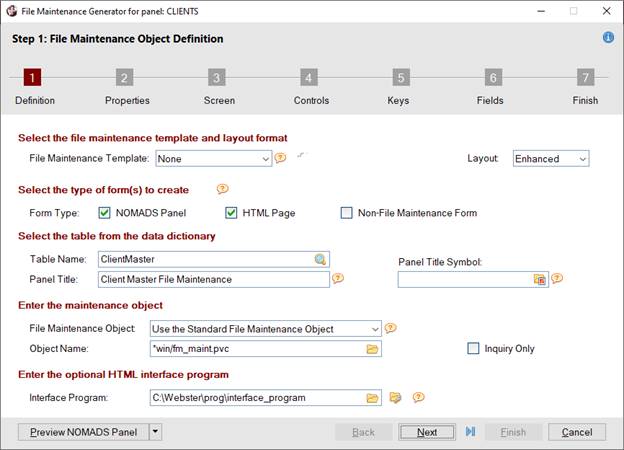Browse for Object Name using folder icon
The height and width of the screenshot is (450, 624).
click(x=372, y=348)
